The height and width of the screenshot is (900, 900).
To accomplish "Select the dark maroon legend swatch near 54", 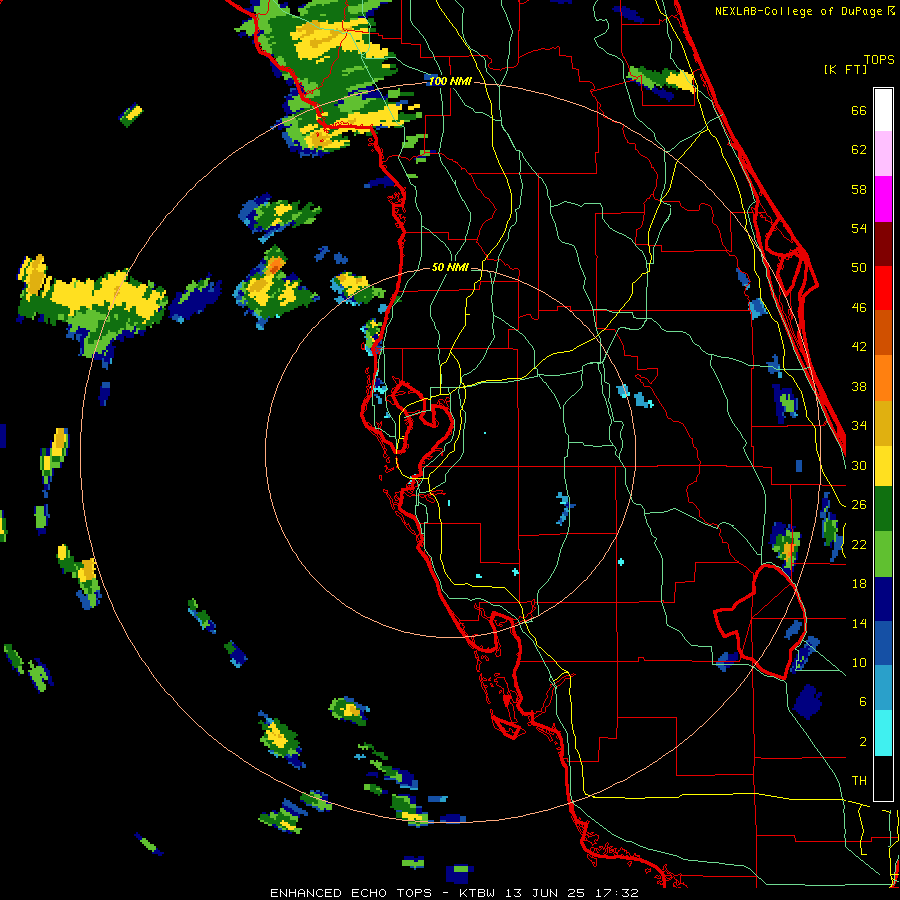I will tap(883, 243).
